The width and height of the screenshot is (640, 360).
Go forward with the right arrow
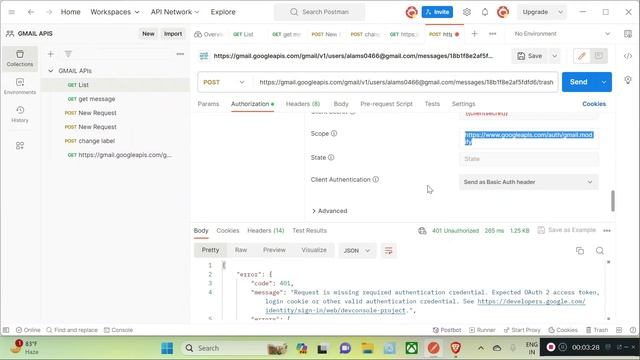click(49, 12)
